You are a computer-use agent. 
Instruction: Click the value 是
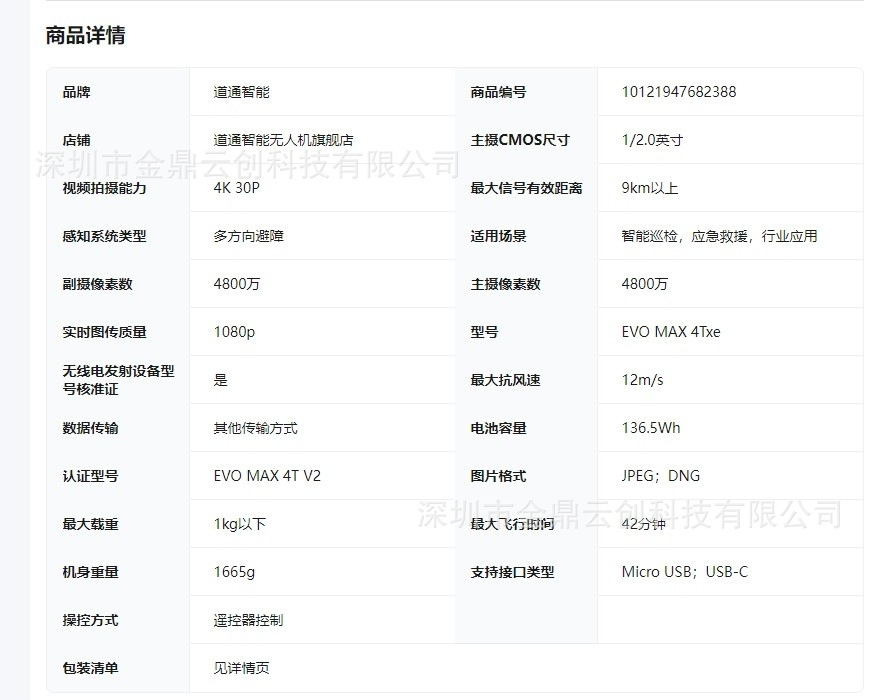220,380
